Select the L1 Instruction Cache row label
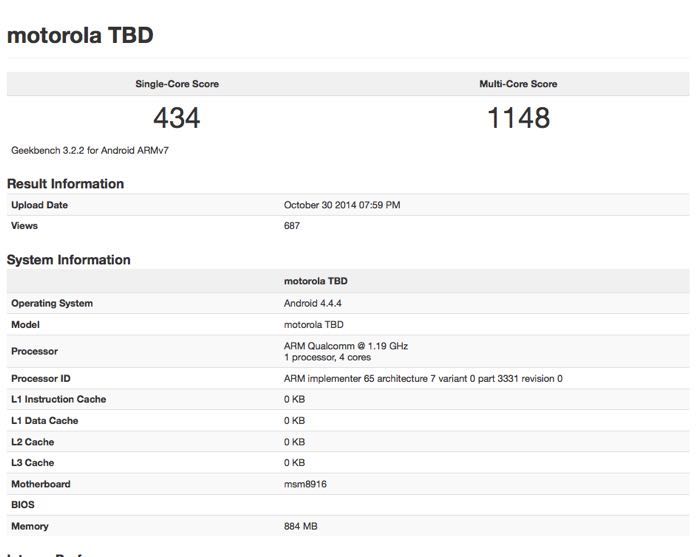The height and width of the screenshot is (557, 700). pyautogui.click(x=58, y=400)
